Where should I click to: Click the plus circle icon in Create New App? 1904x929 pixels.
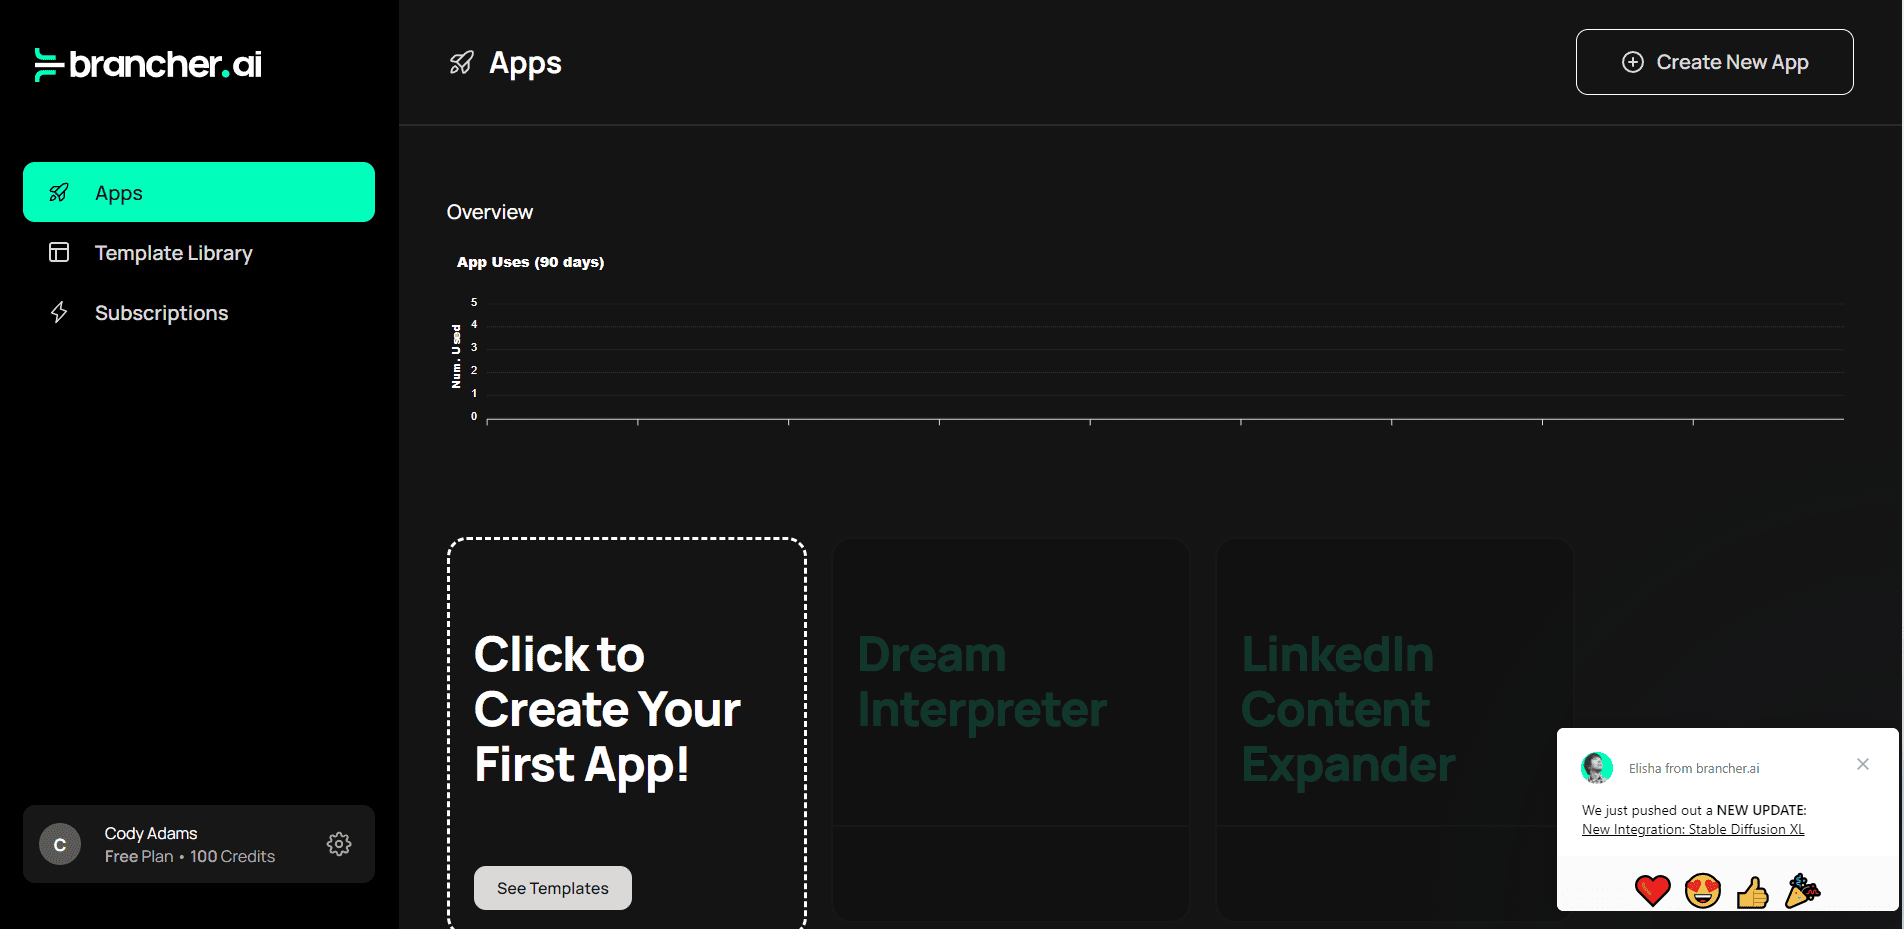point(1632,62)
